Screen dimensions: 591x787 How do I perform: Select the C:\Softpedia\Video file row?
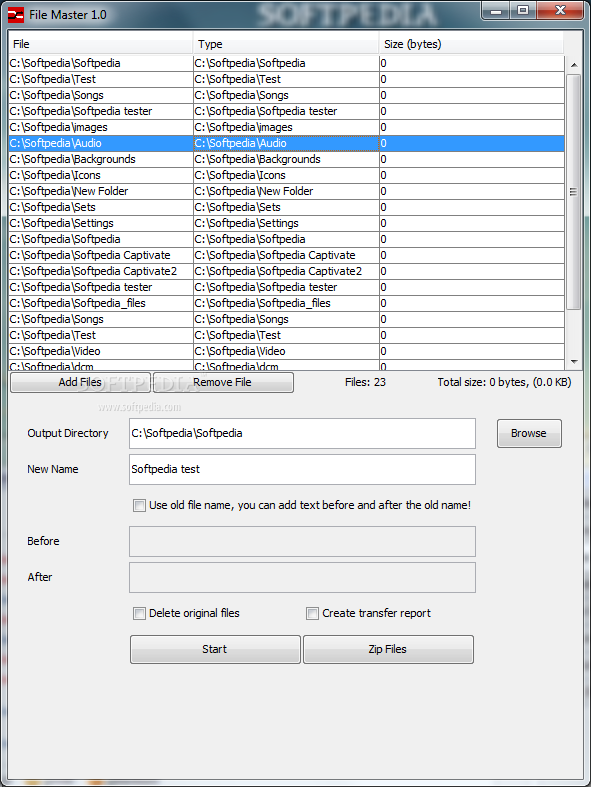pyautogui.click(x=286, y=351)
